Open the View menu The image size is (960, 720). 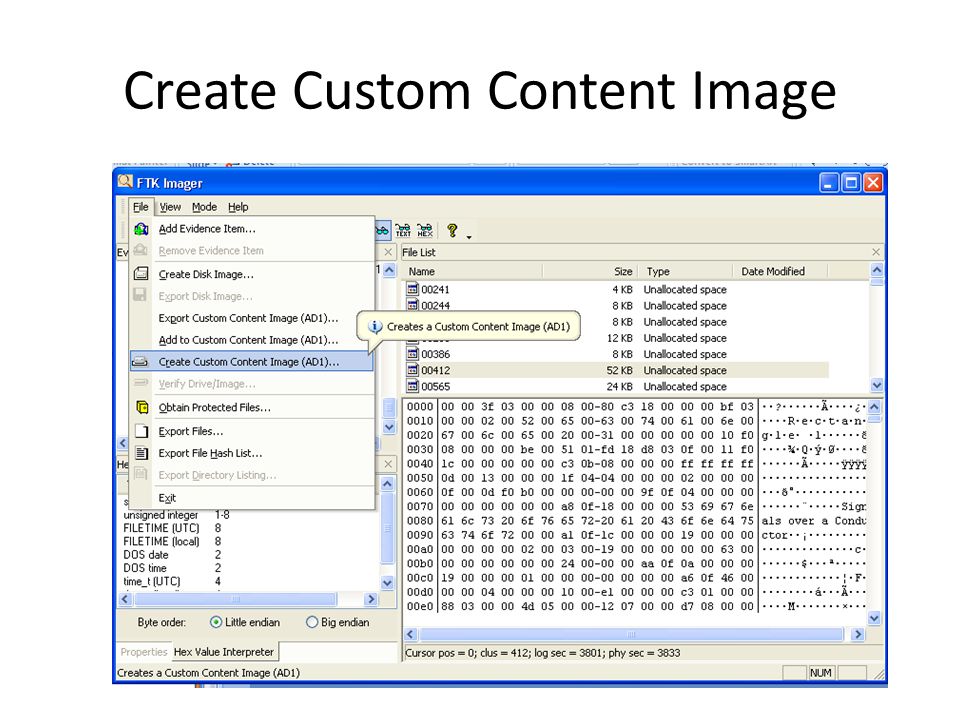coord(170,207)
